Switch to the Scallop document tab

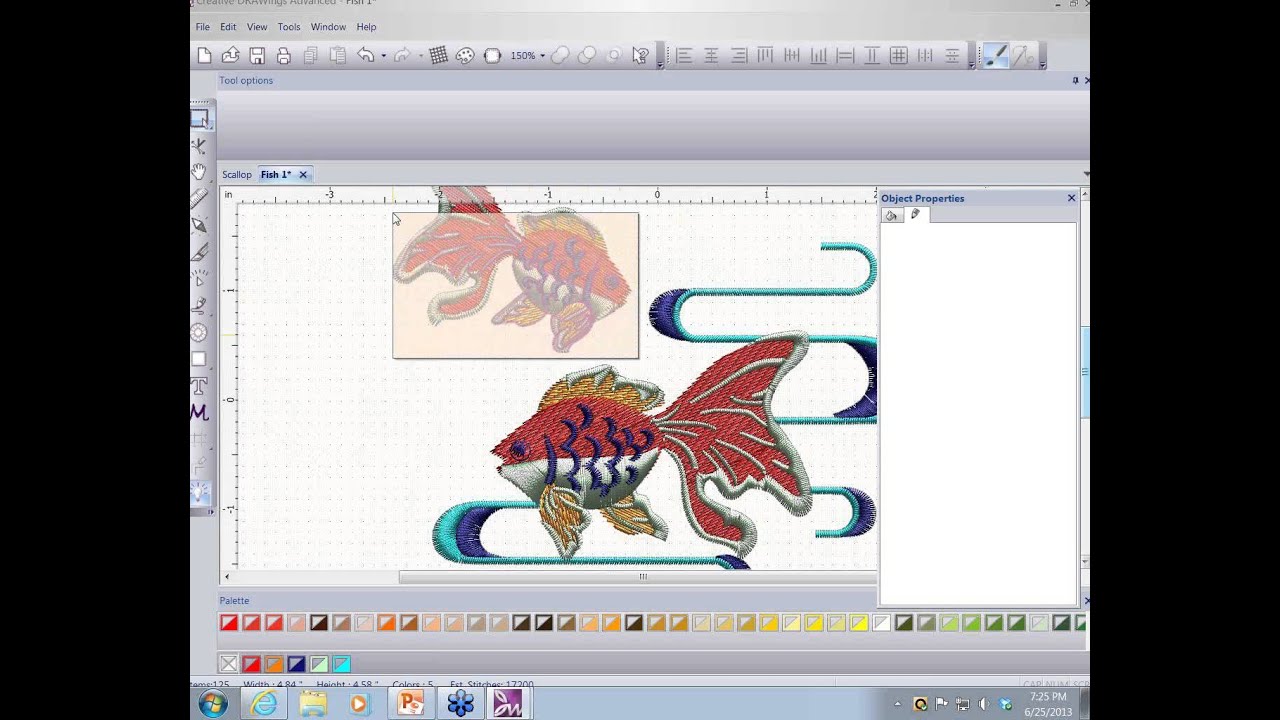(x=237, y=175)
